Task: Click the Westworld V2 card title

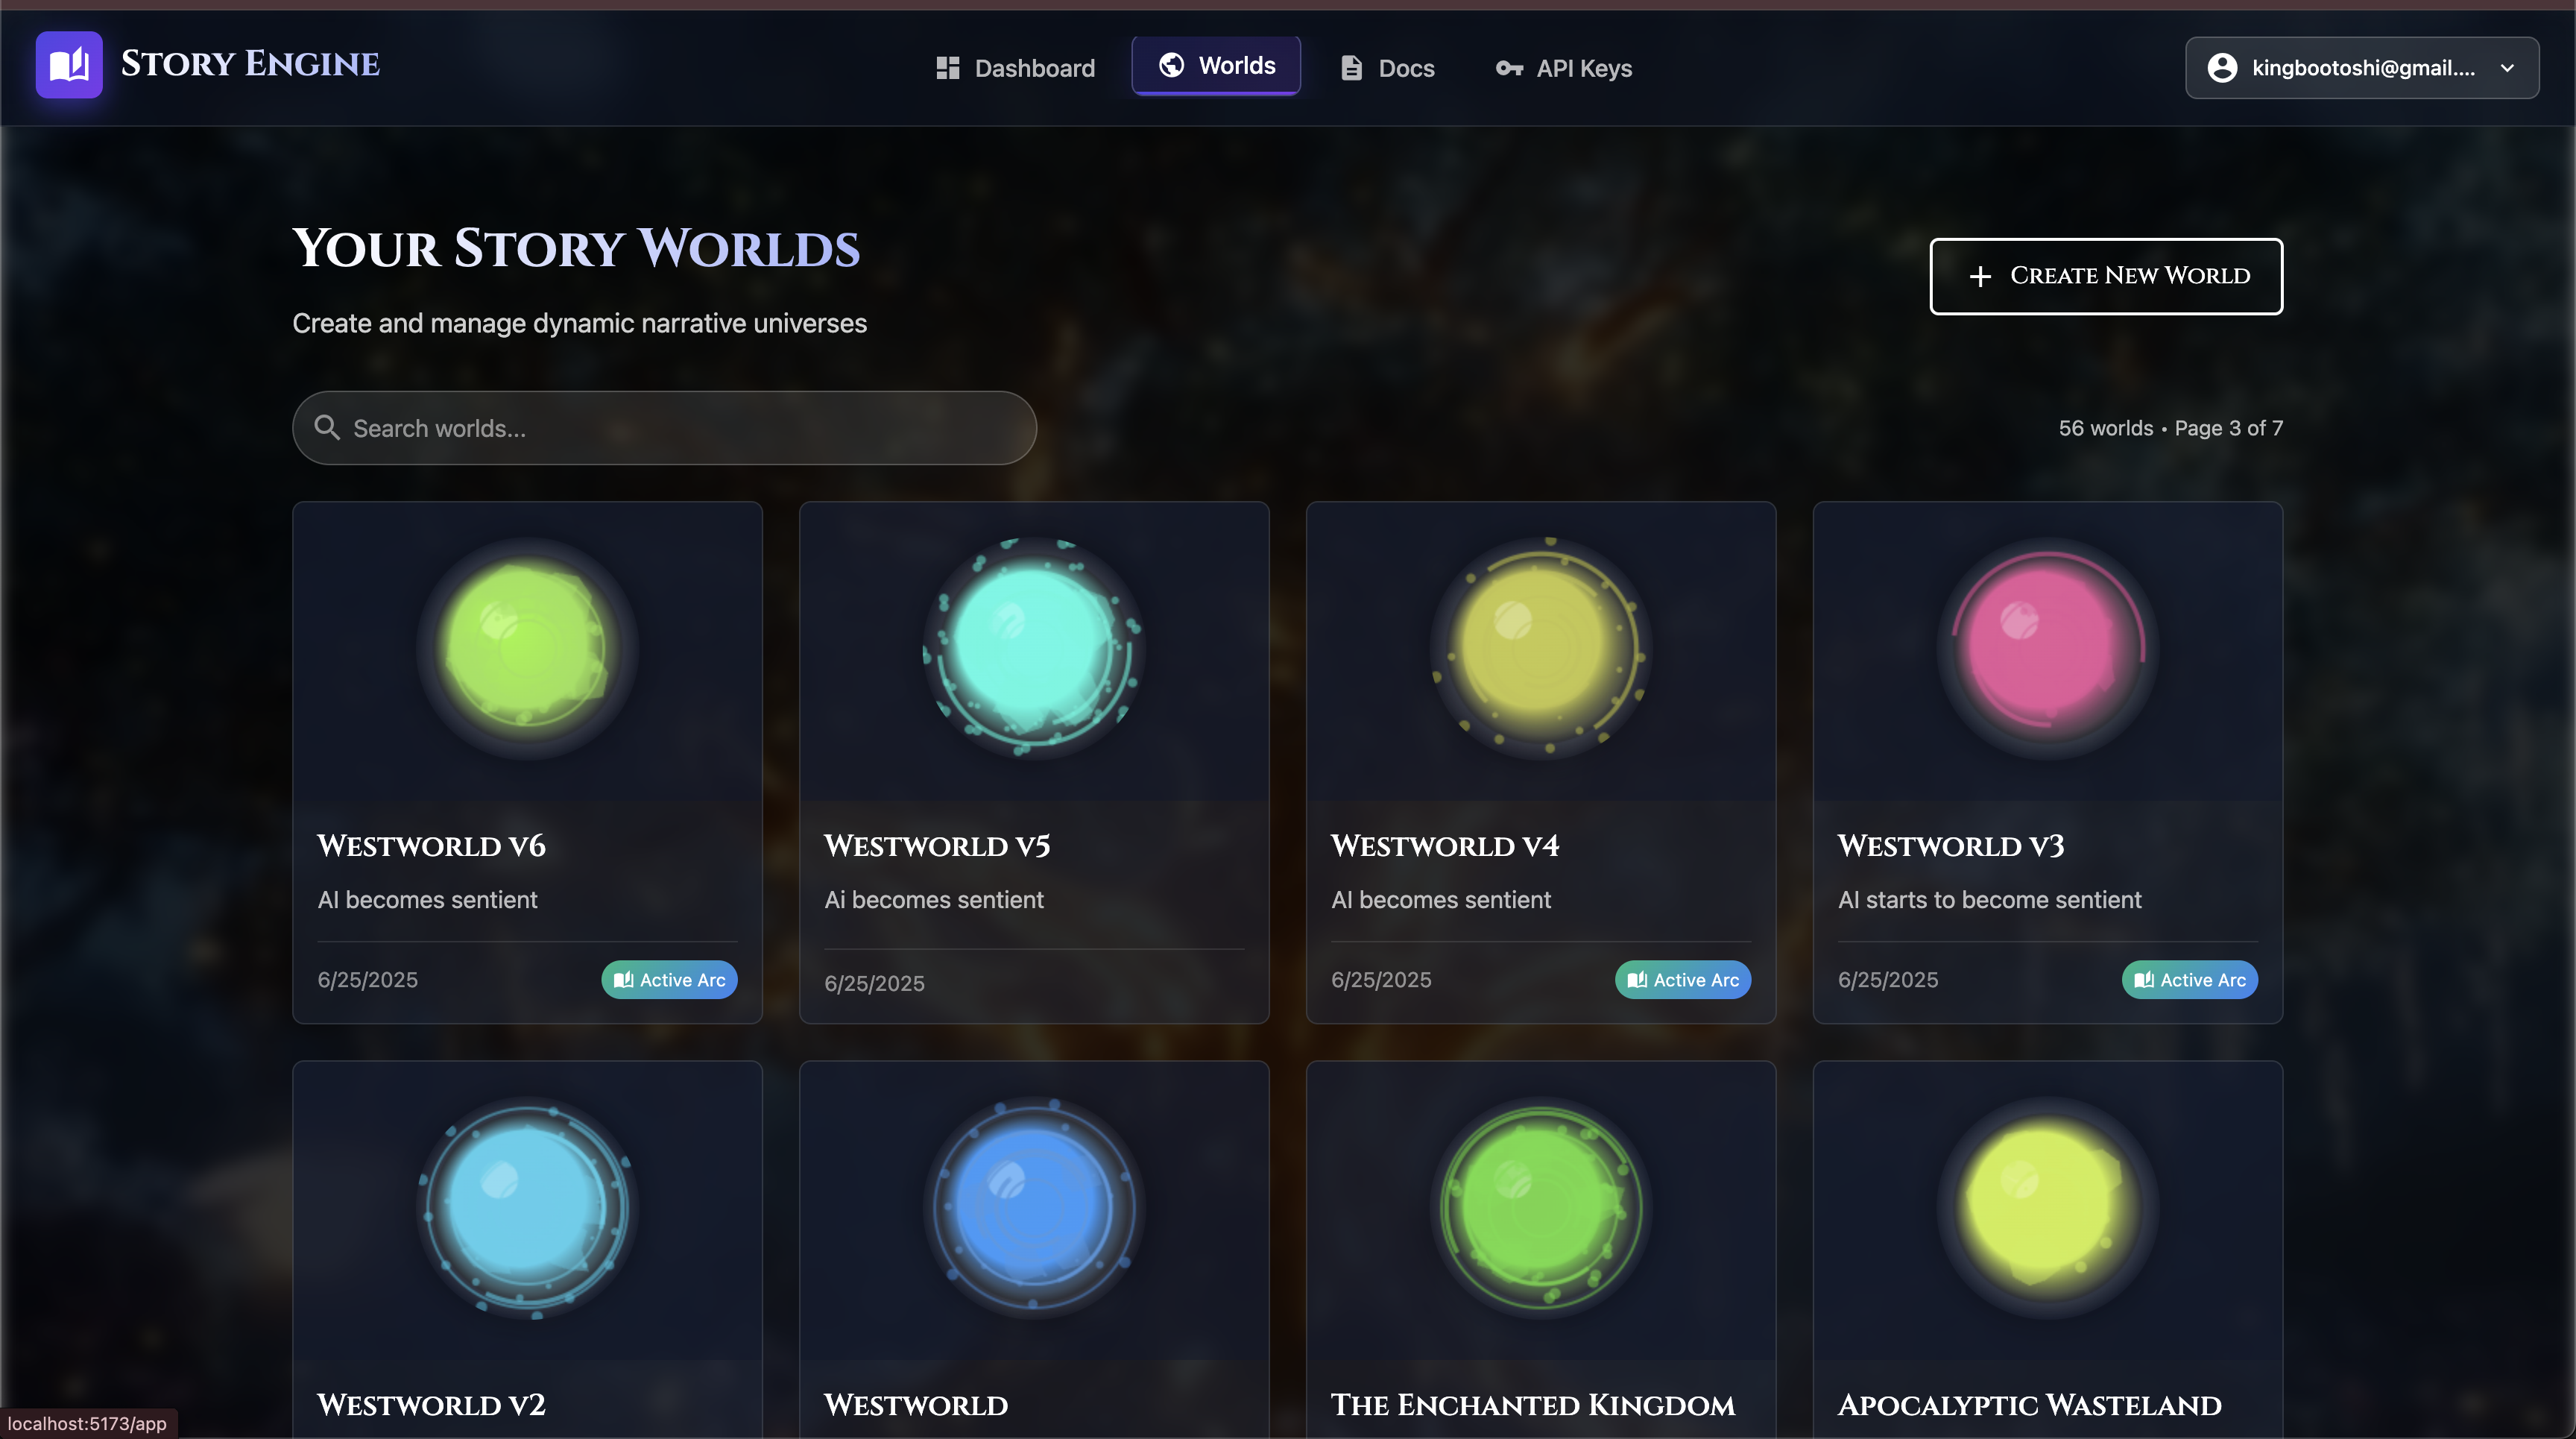Action: [x=431, y=1405]
